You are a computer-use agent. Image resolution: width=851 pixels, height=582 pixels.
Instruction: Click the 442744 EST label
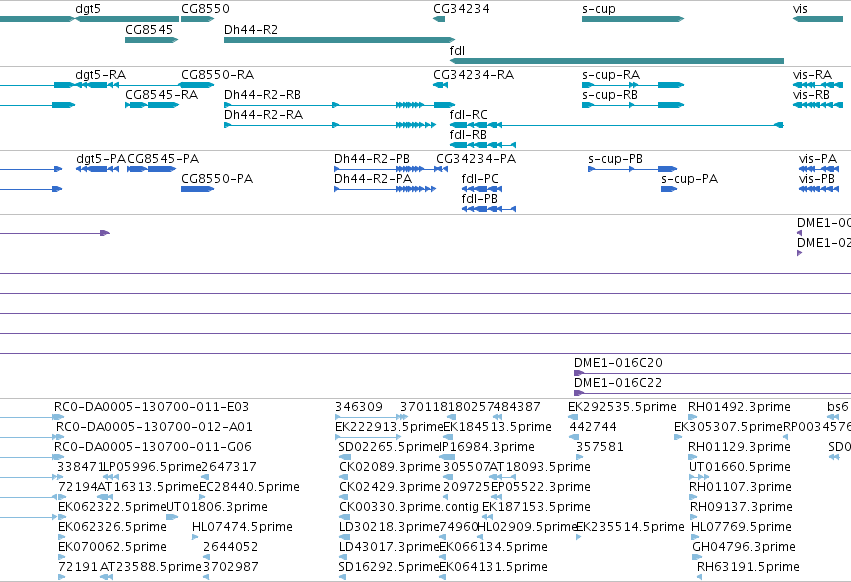pos(593,427)
